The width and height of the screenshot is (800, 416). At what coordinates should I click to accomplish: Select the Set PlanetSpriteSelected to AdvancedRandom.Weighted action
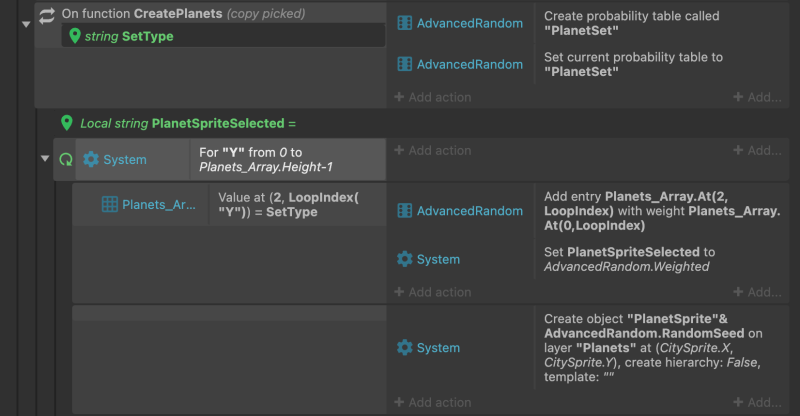[630, 259]
